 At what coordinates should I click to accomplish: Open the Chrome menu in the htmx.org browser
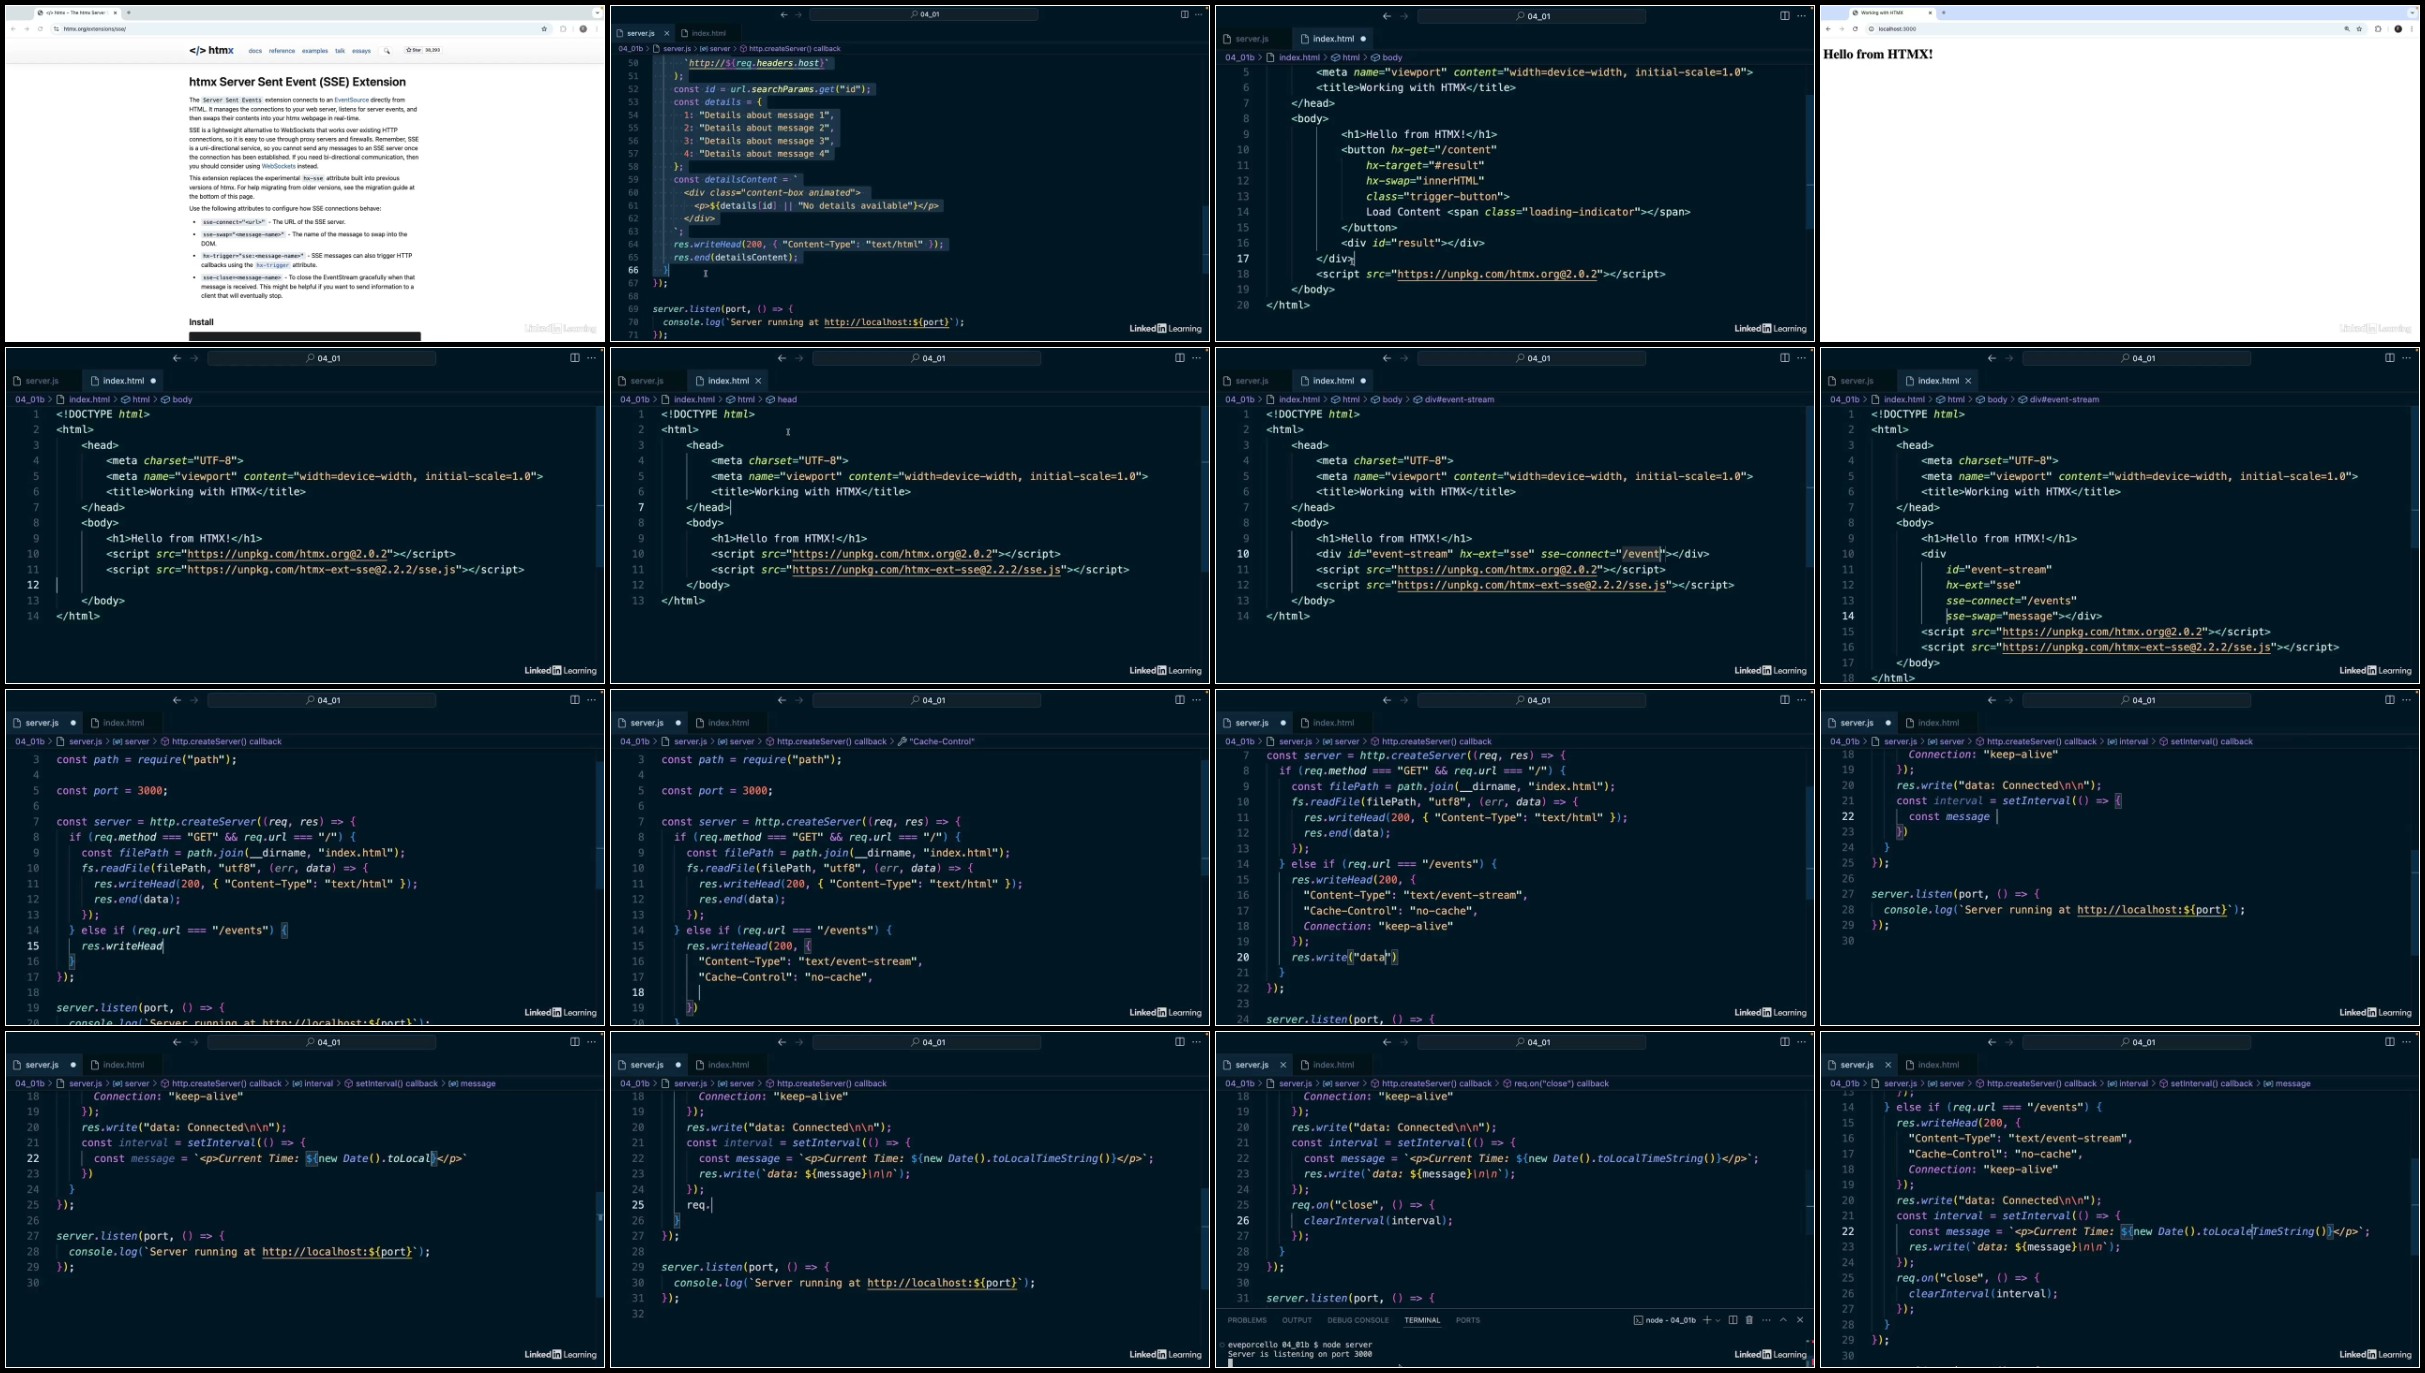point(597,29)
